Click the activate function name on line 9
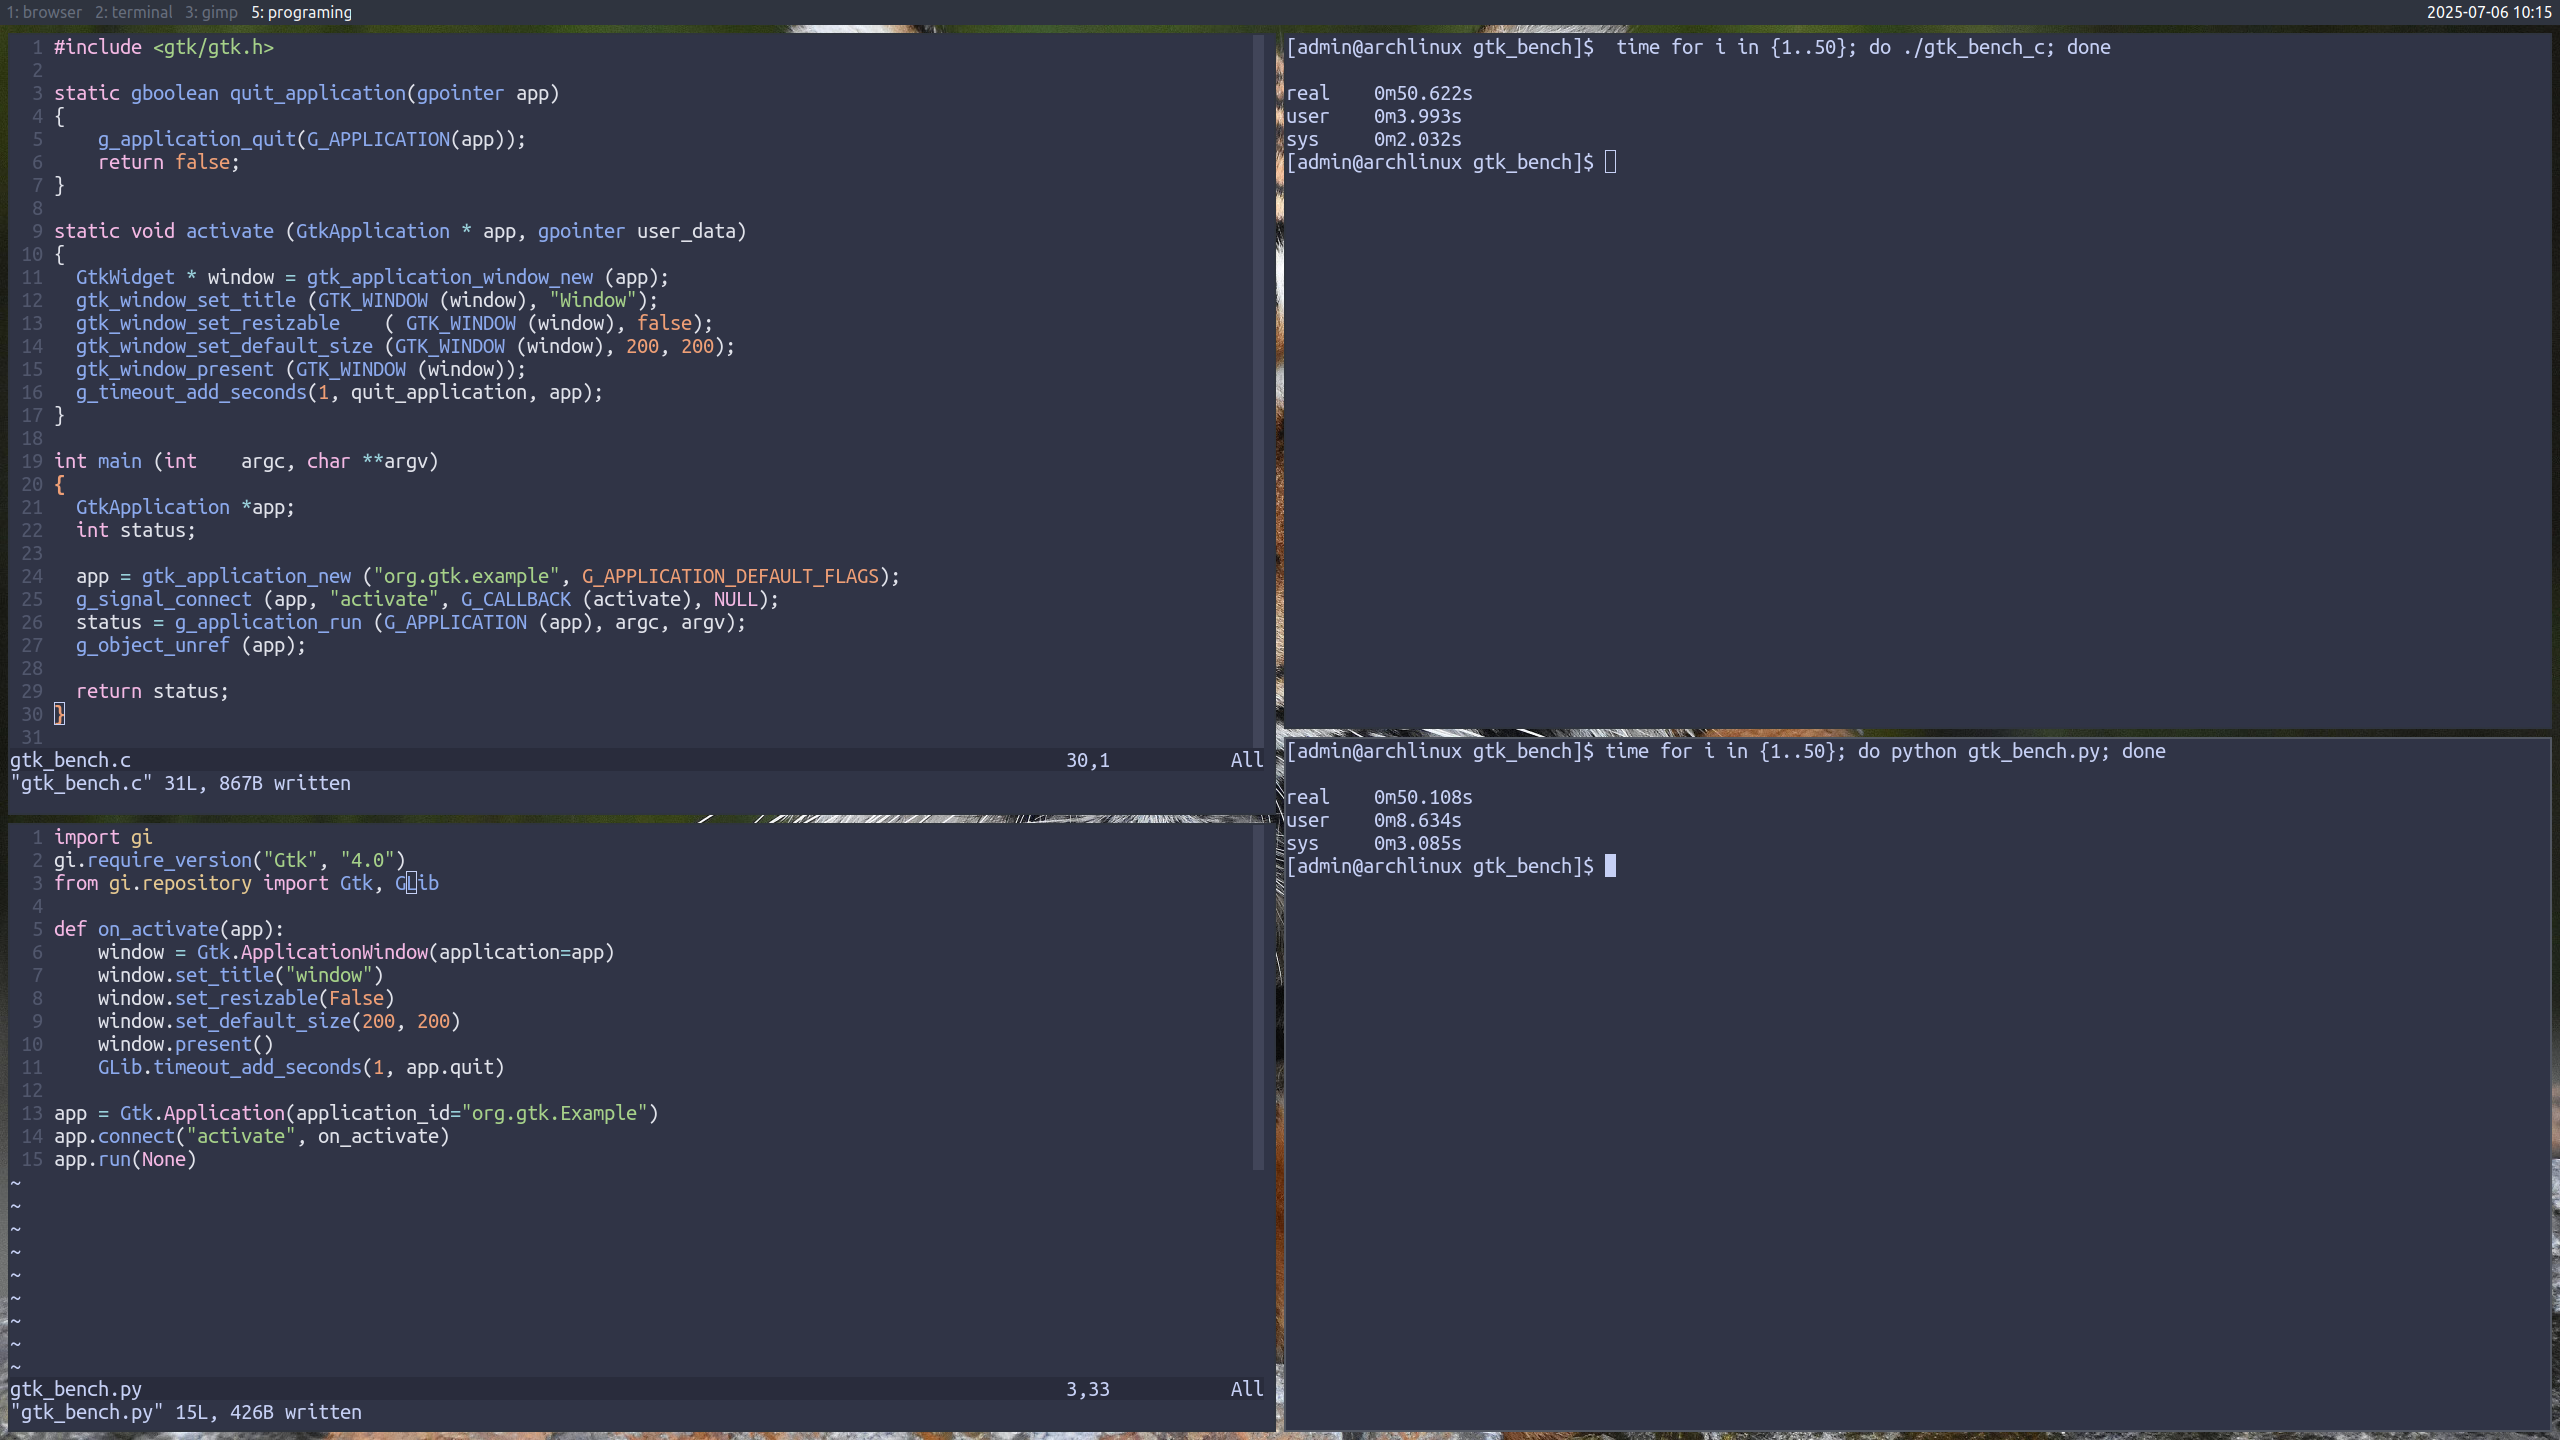 [230, 231]
